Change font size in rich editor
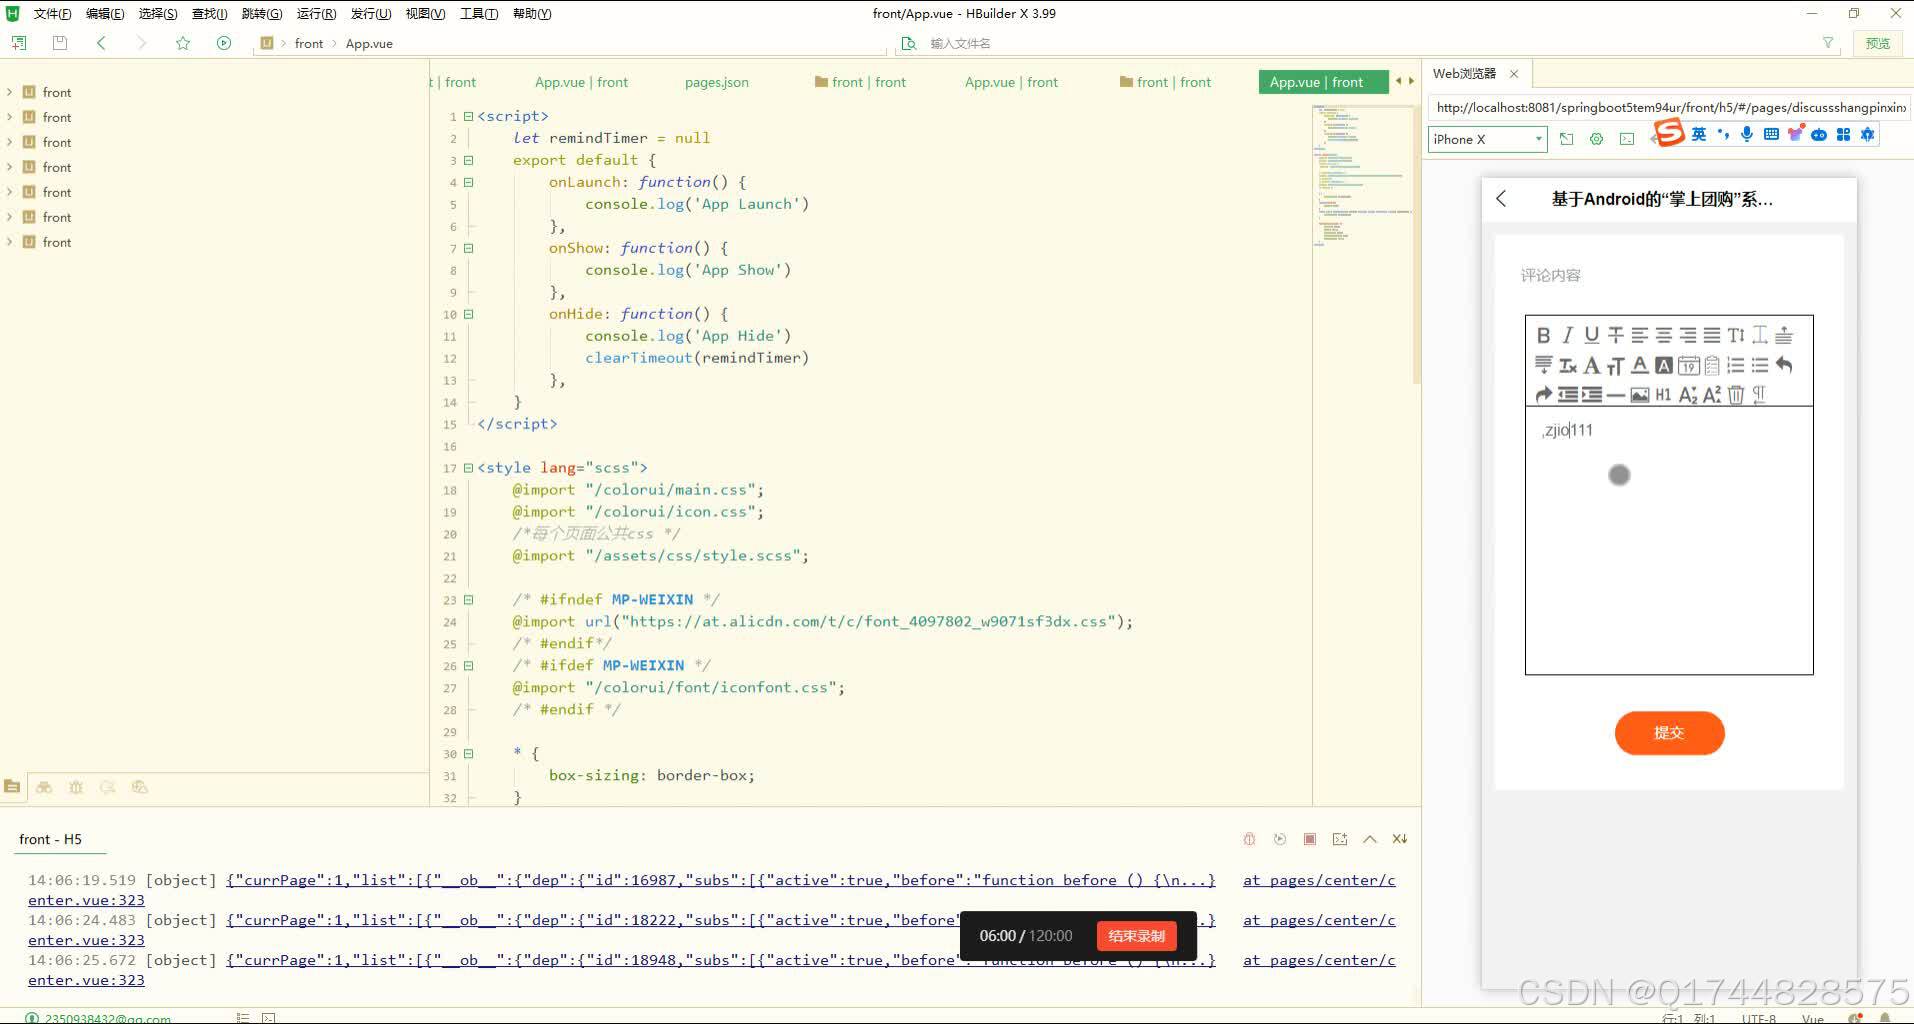 (x=1616, y=366)
